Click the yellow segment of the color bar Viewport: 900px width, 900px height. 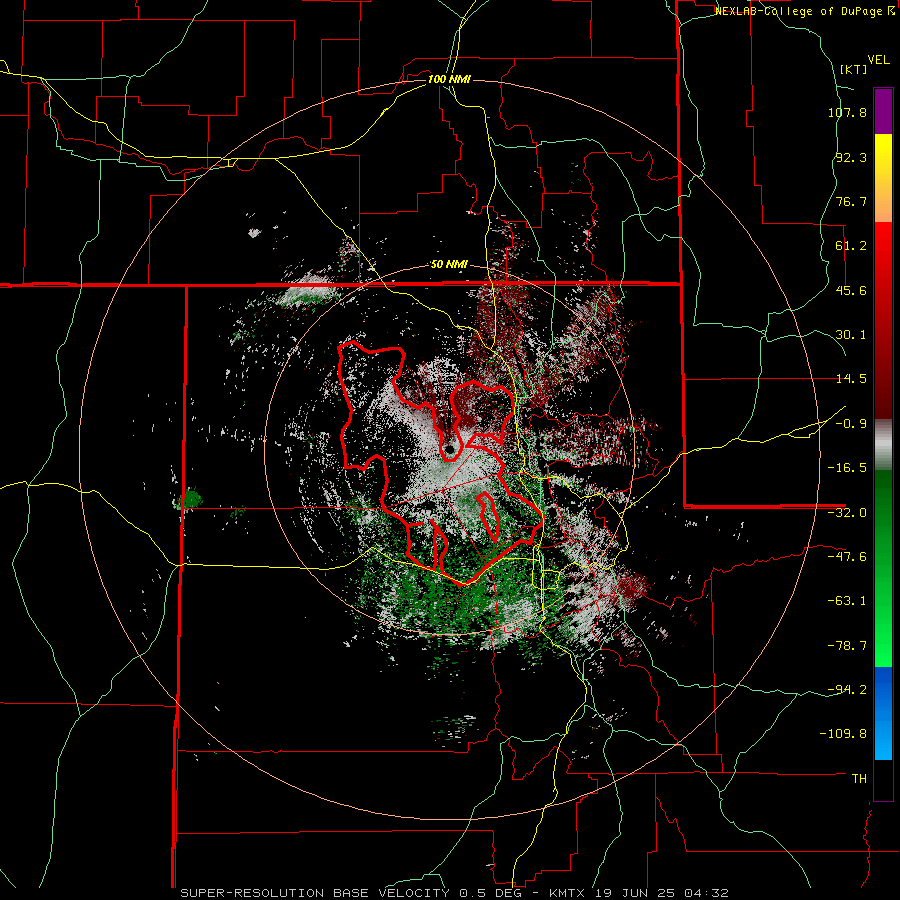tap(883, 156)
